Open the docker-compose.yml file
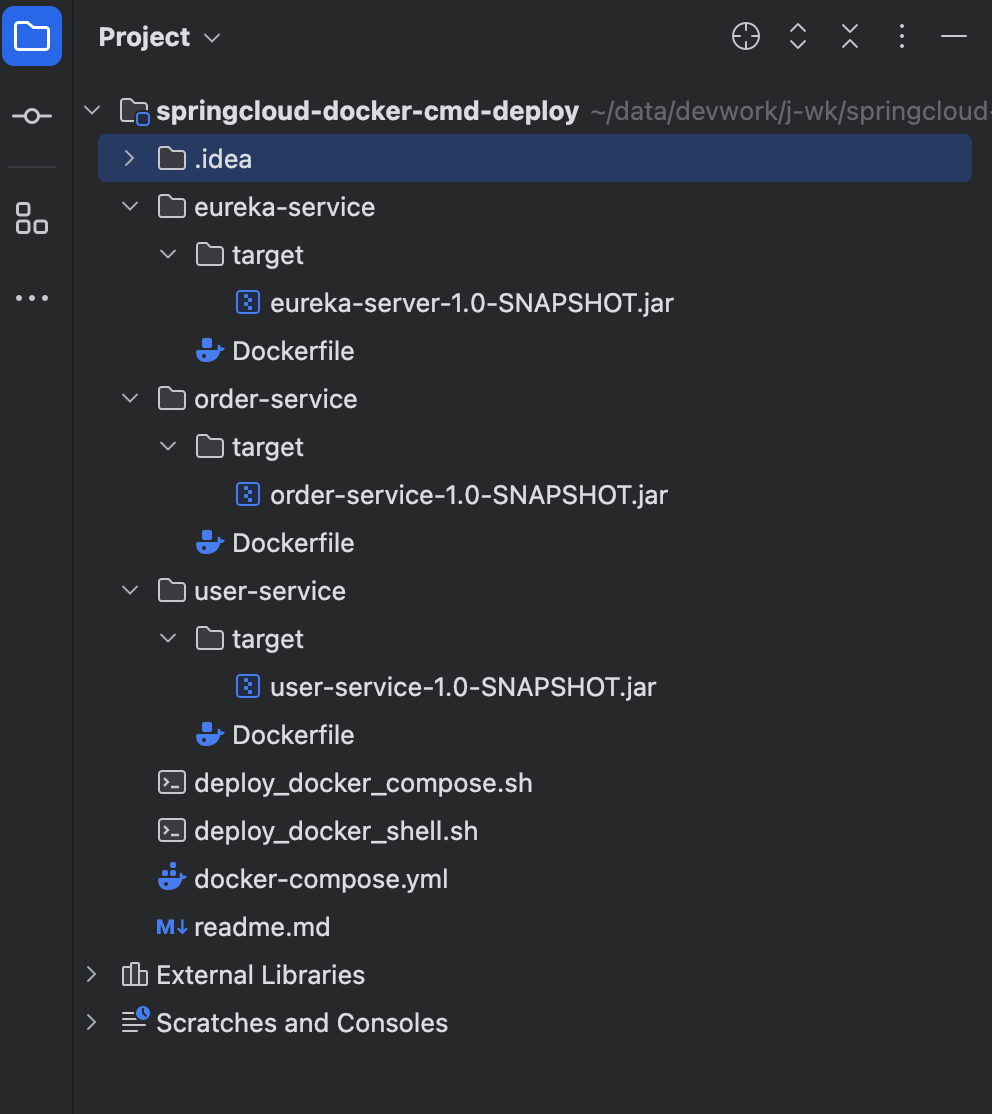Viewport: 992px width, 1114px height. tap(321, 879)
